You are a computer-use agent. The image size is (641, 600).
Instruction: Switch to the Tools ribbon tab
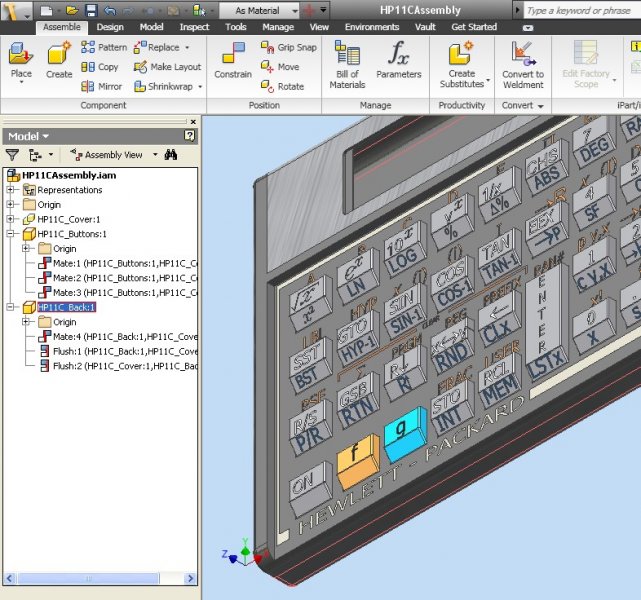coord(235,27)
